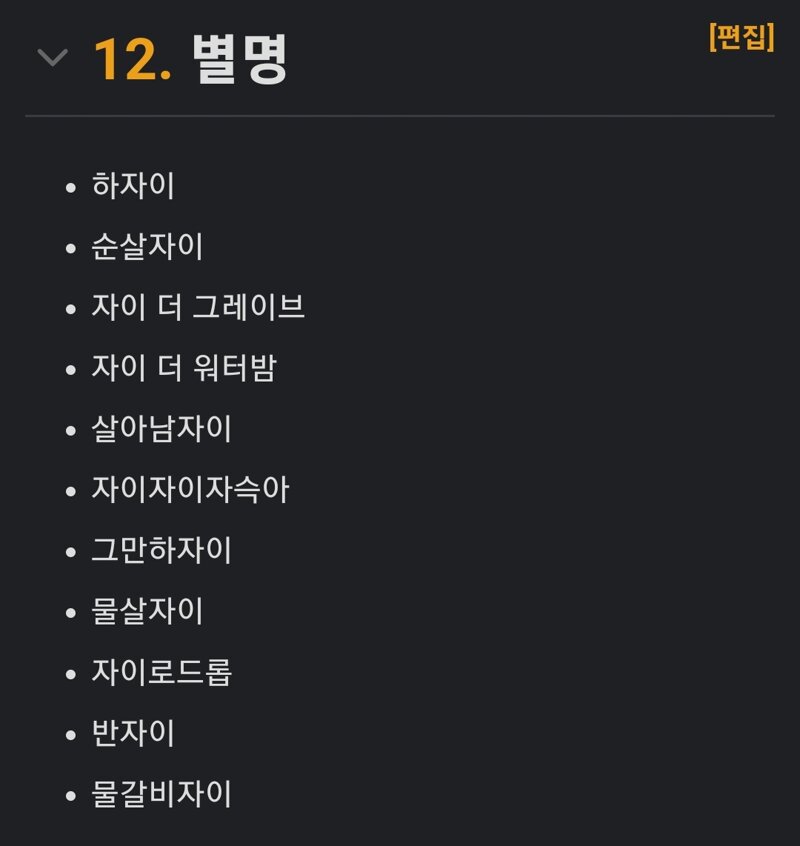Image resolution: width=800 pixels, height=846 pixels.
Task: Open the [편집] edit link
Action: pos(741,37)
